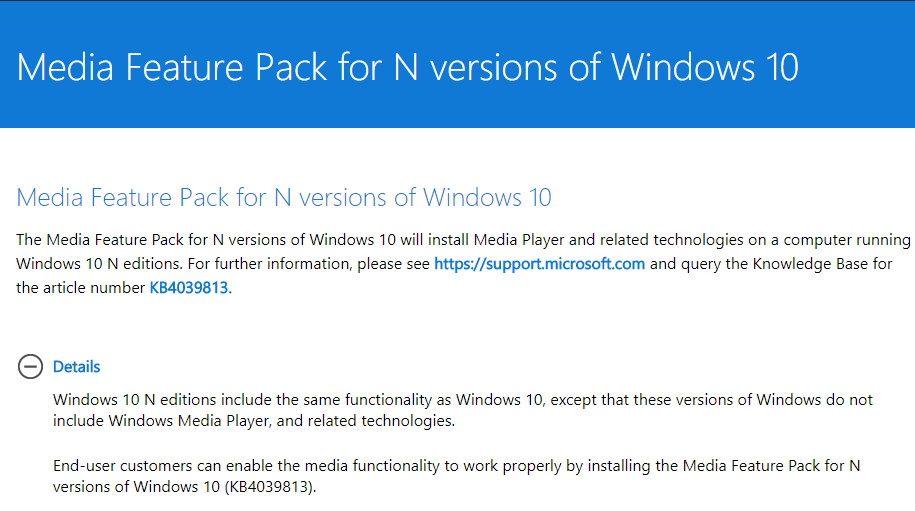Click the line 'include Windows Media Player, and related'
The width and height of the screenshot is (915, 511).
(x=254, y=421)
